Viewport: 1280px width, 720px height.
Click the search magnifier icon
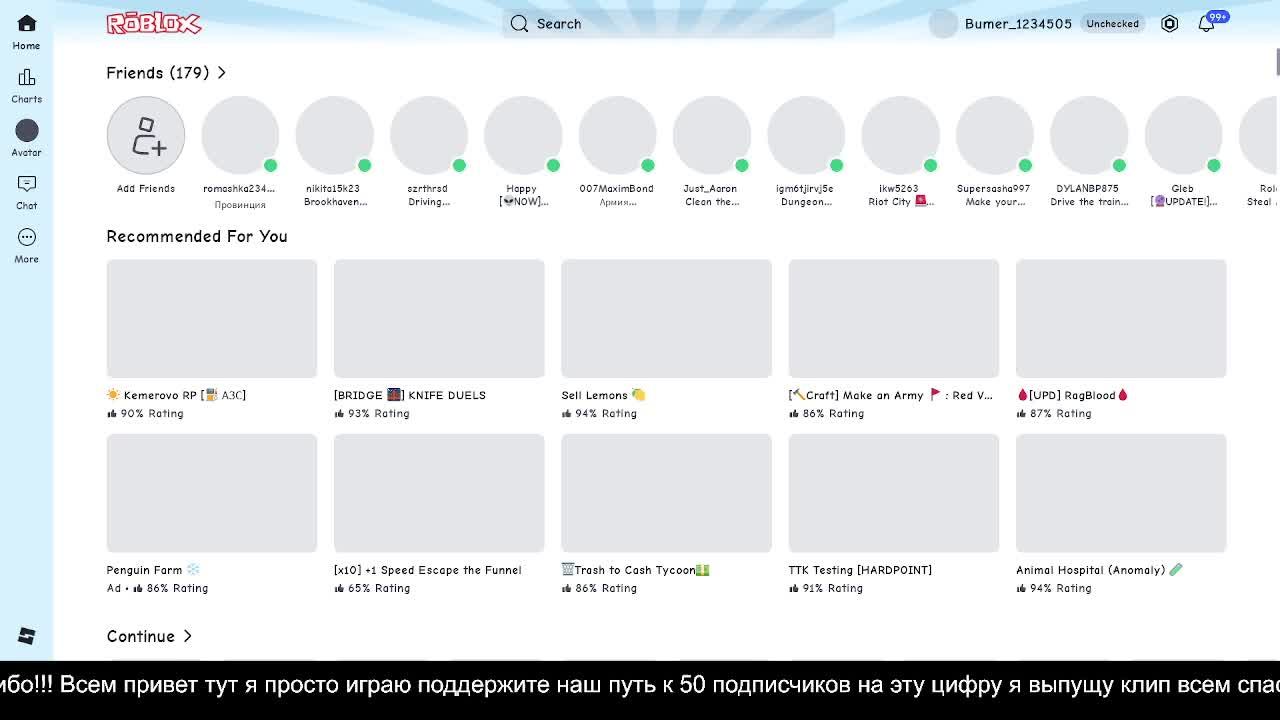pyautogui.click(x=519, y=24)
